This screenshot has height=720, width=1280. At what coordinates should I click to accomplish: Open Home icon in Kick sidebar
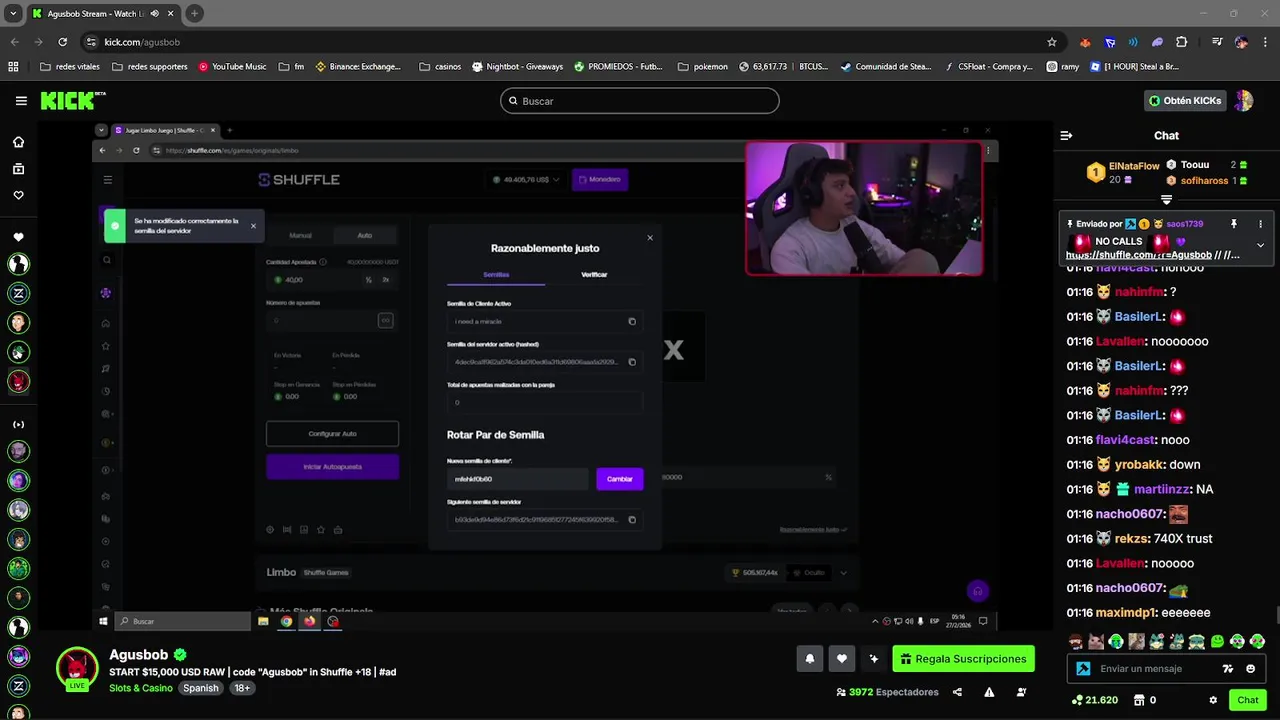pyautogui.click(x=18, y=142)
